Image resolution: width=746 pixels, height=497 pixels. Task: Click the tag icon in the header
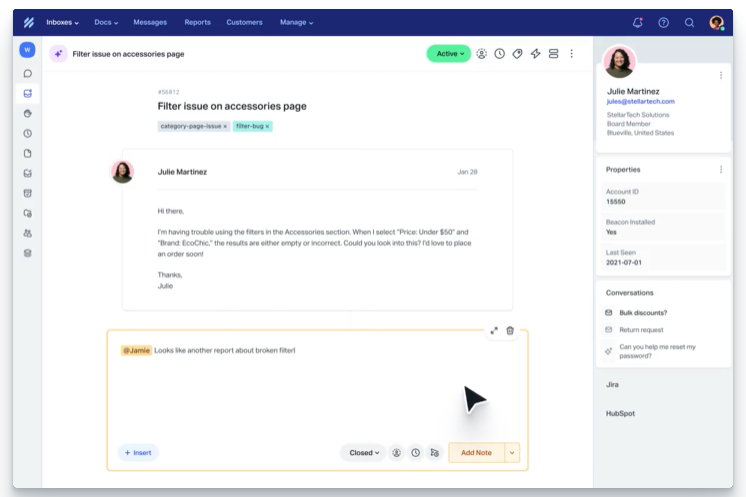(517, 54)
